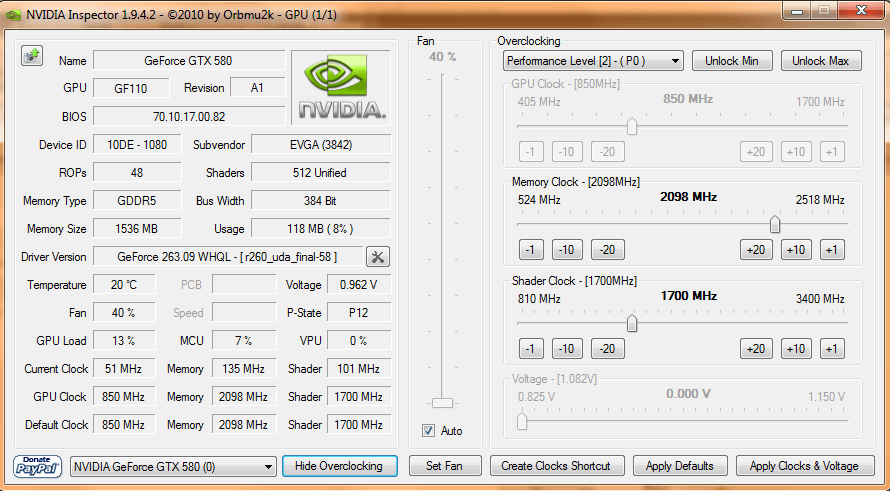Click GPU Clock -20 button
This screenshot has height=491, width=890.
607,152
